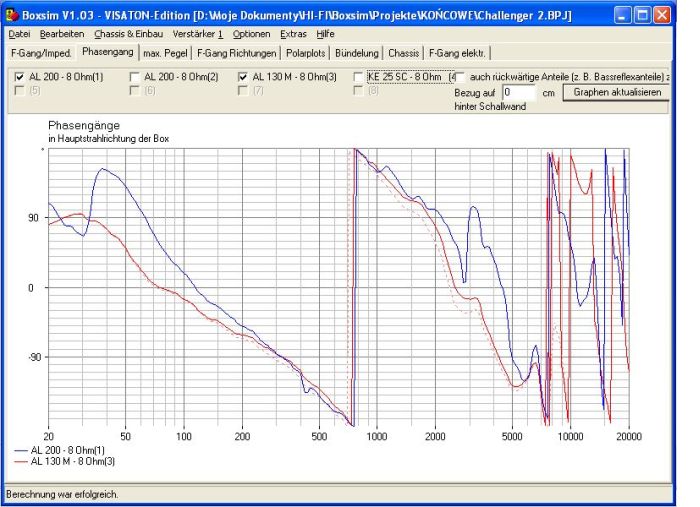Screen dimensions: 700x507
Task: Click the 90 phase axis label
Action: coord(33,218)
